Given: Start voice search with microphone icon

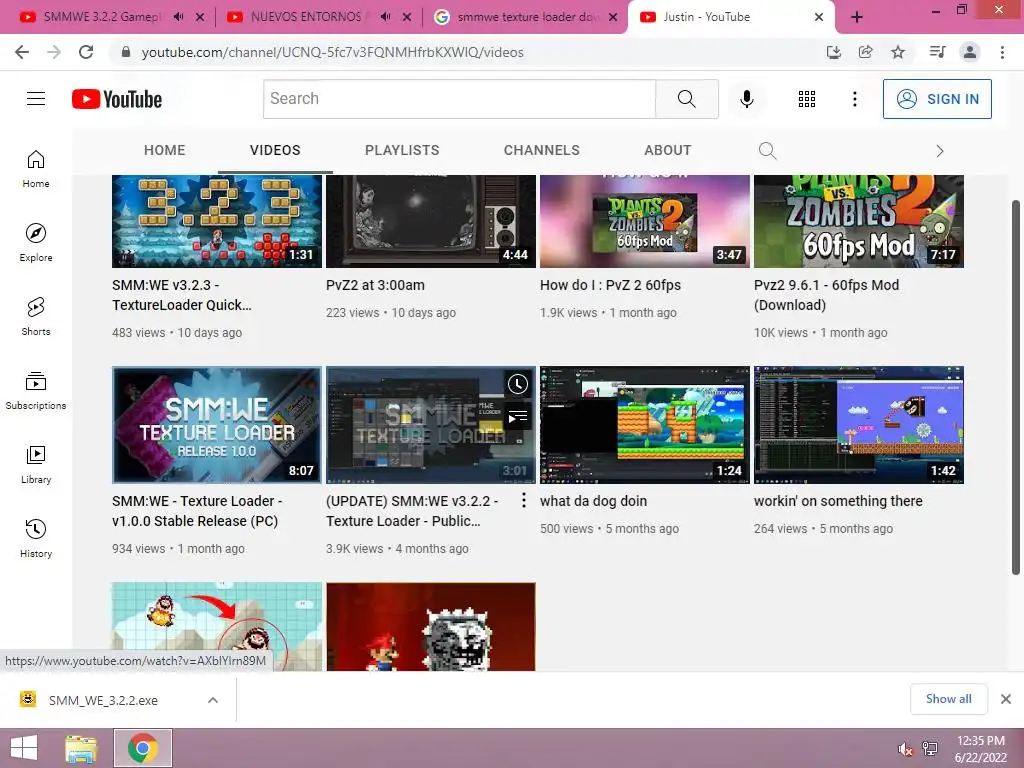Looking at the screenshot, I should tap(746, 99).
